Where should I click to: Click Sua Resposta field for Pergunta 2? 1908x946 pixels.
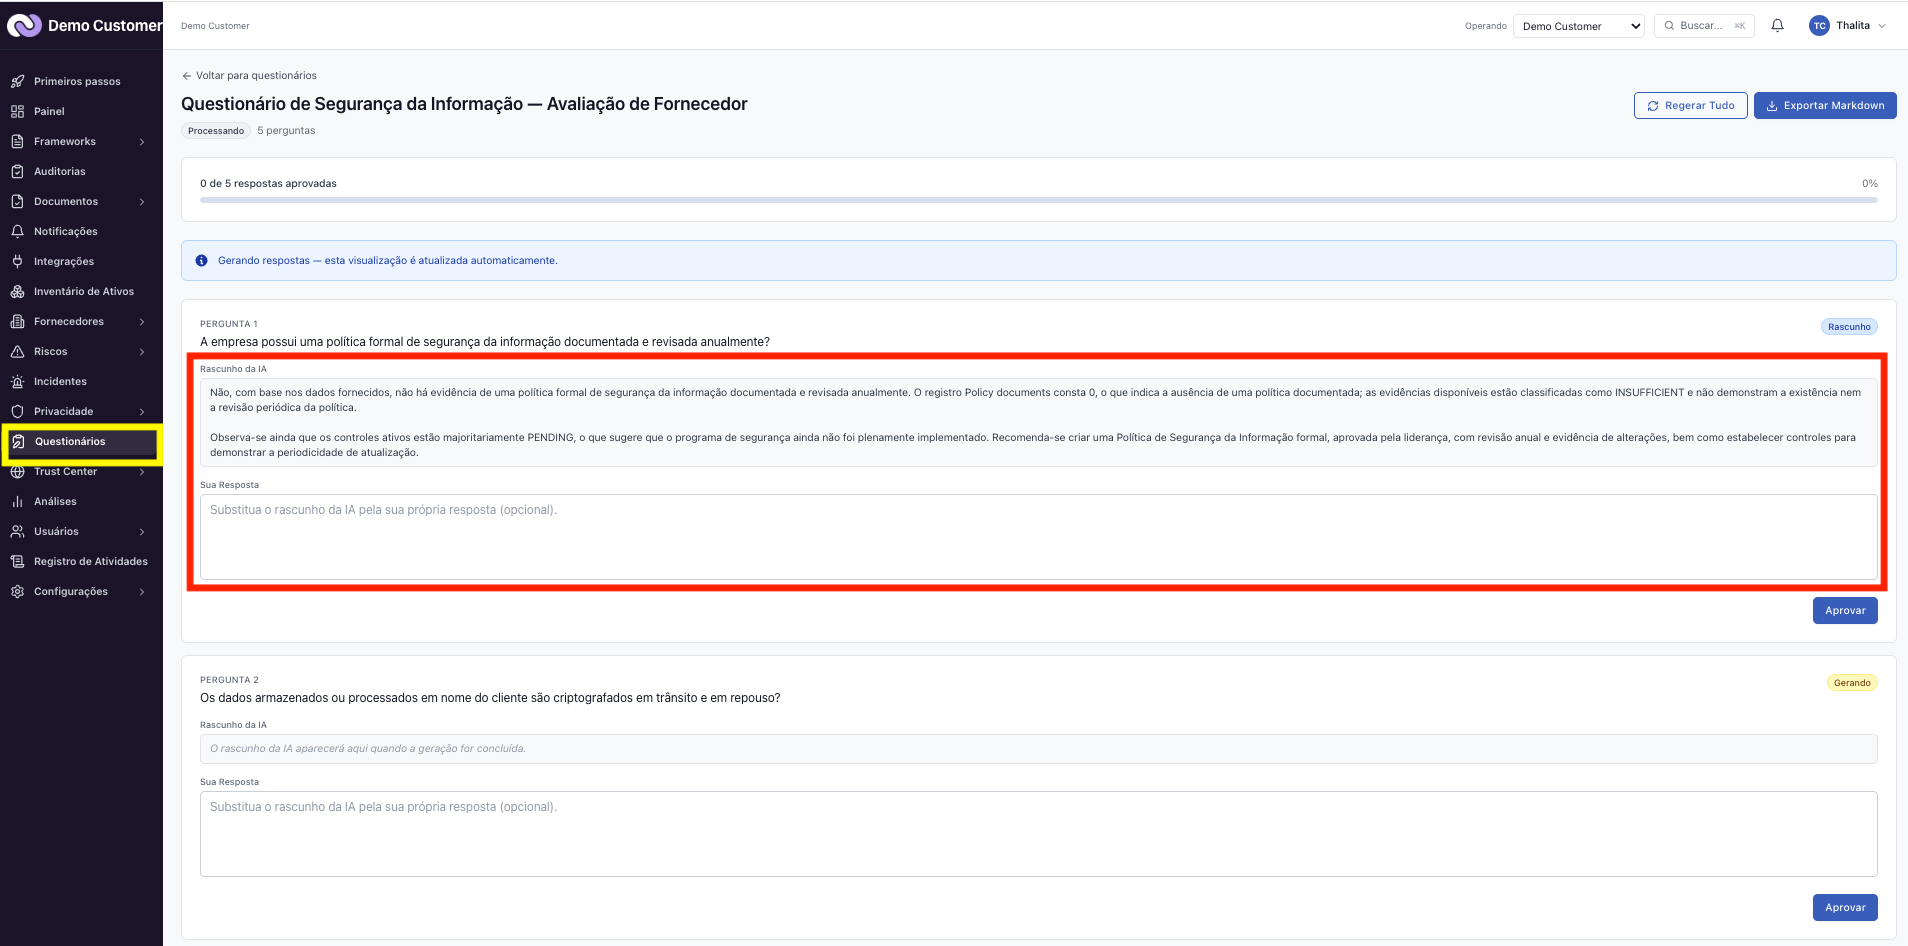coord(1038,834)
